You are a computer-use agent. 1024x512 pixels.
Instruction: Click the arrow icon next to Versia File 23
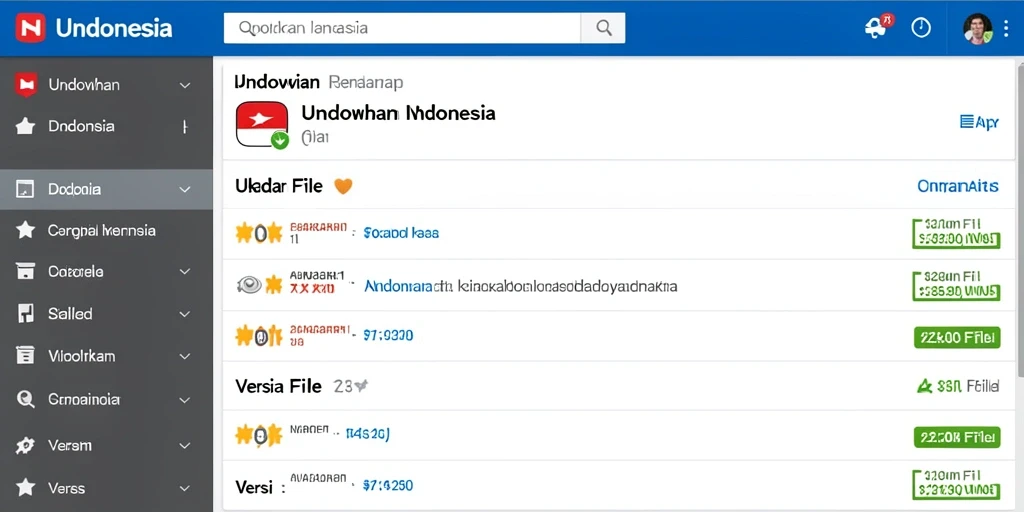tap(360, 386)
